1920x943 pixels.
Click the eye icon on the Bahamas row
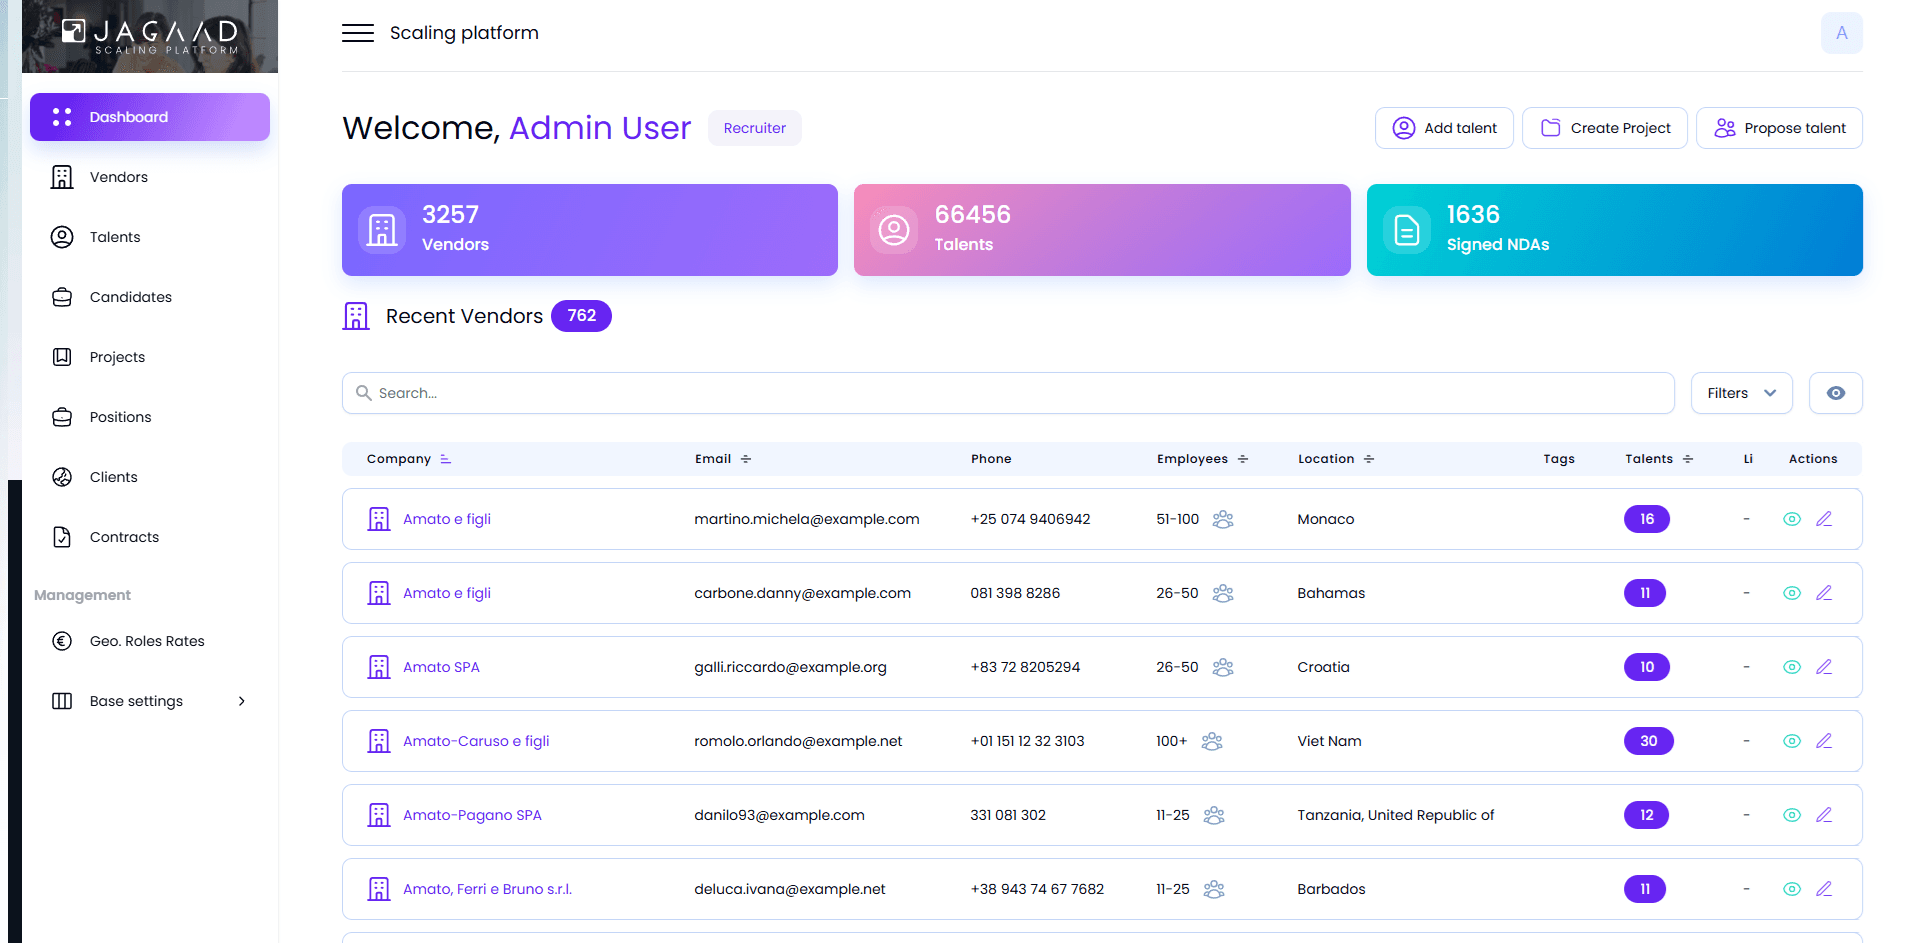(1791, 593)
